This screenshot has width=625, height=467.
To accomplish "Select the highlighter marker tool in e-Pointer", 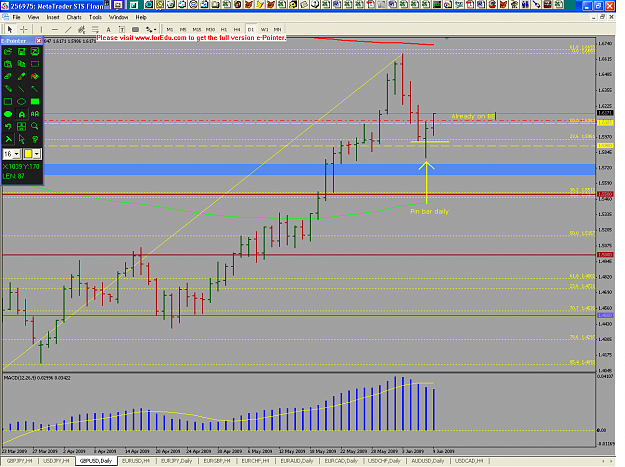I will point(22,76).
